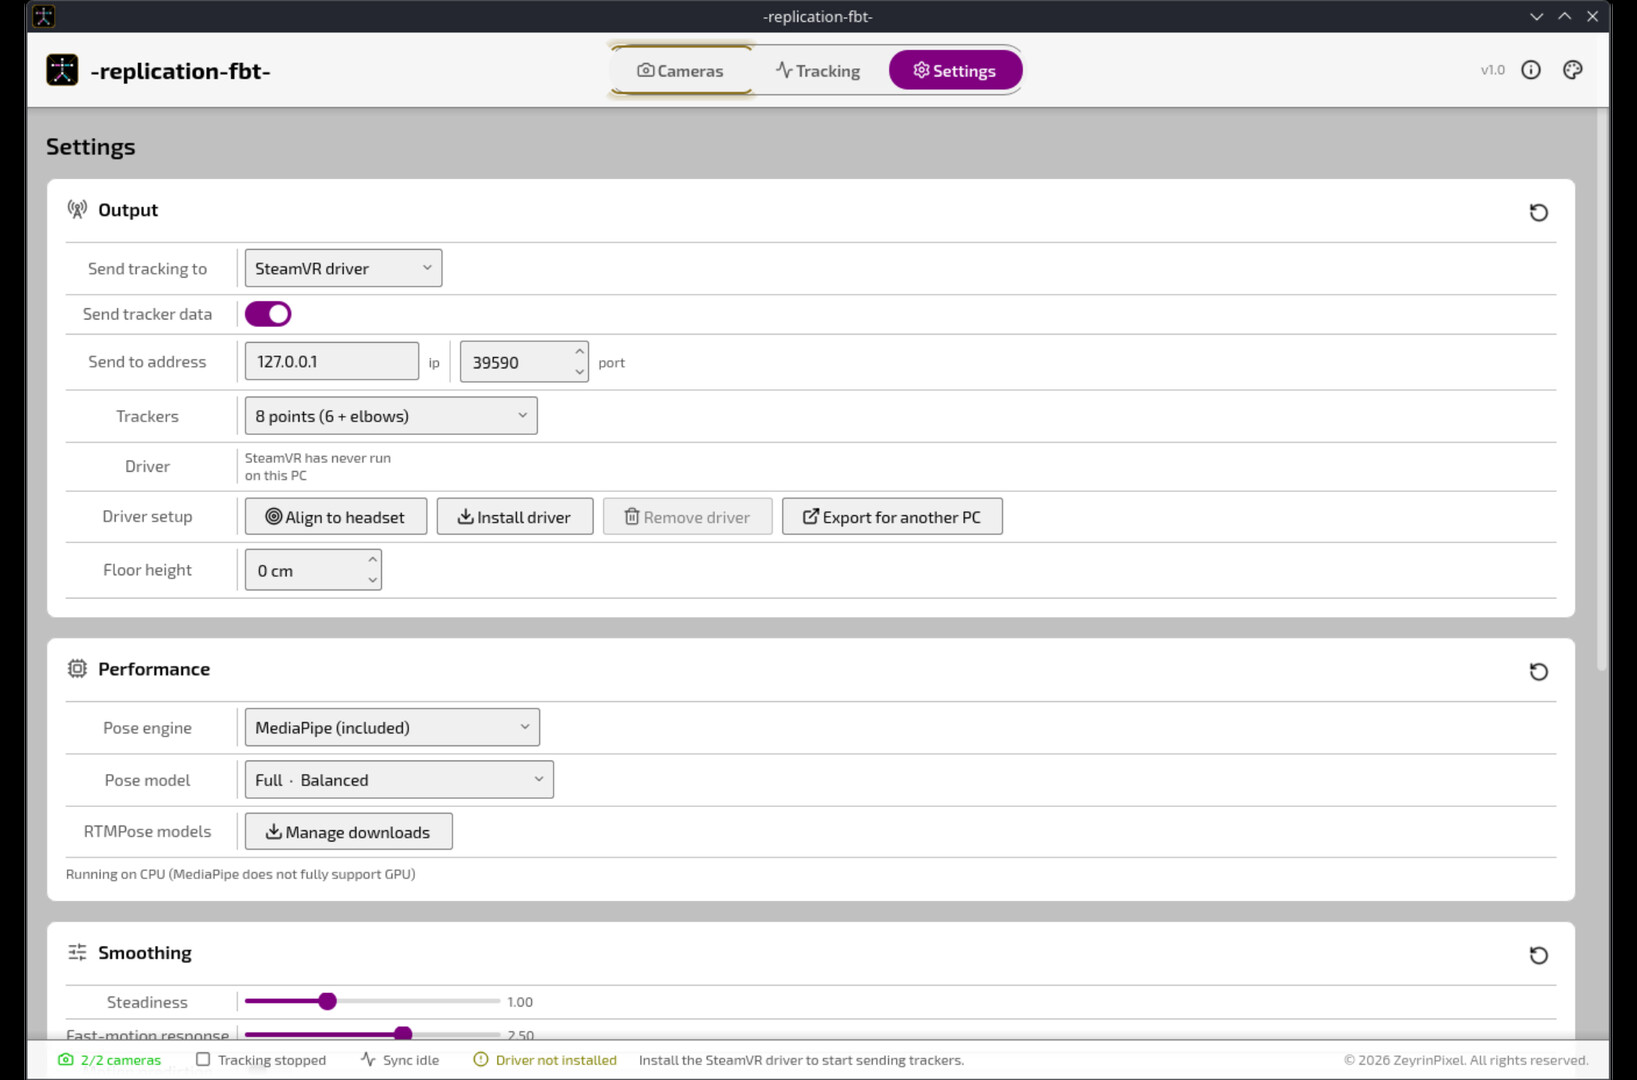This screenshot has height=1080, width=1637.
Task: Click the 127.0.0.1 IP address field
Action: coord(332,361)
